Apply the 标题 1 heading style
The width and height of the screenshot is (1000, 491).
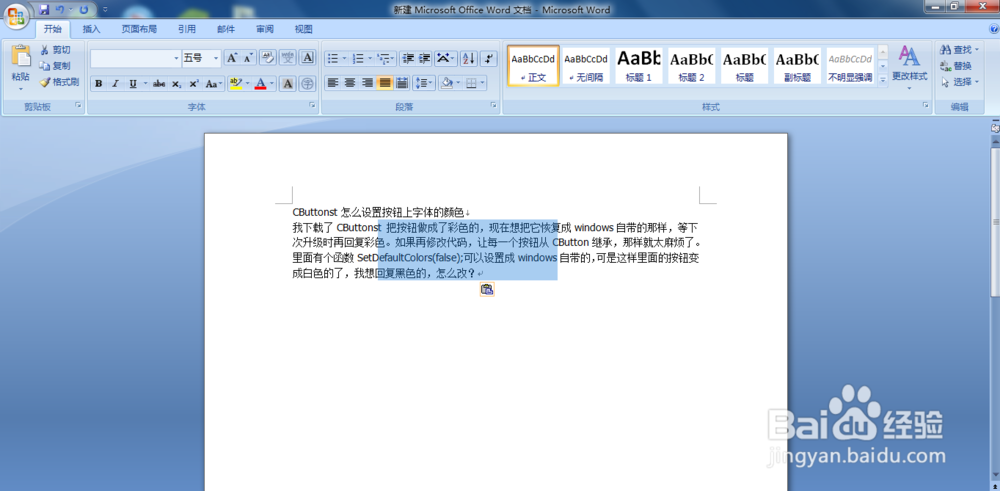(638, 66)
